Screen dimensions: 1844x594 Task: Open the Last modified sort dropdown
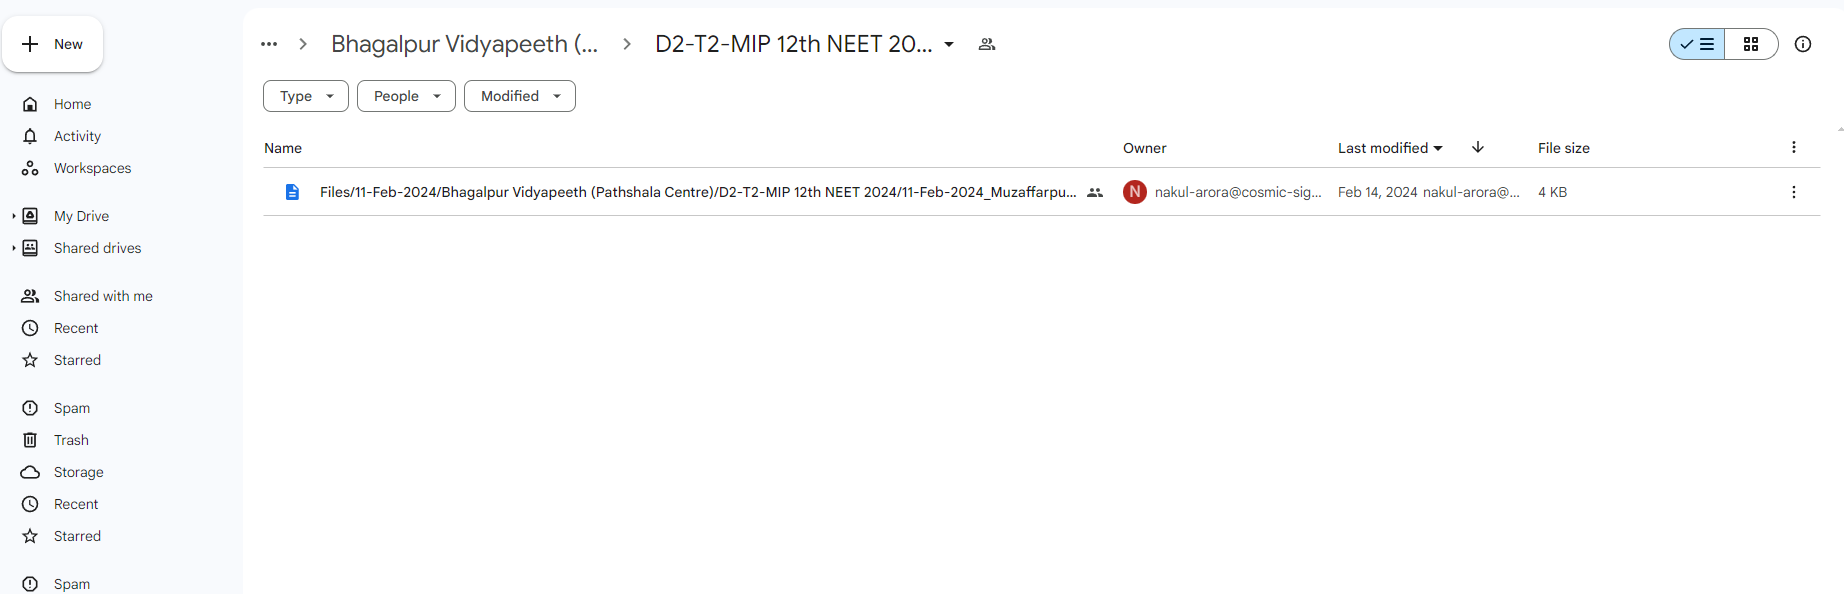coord(1390,148)
